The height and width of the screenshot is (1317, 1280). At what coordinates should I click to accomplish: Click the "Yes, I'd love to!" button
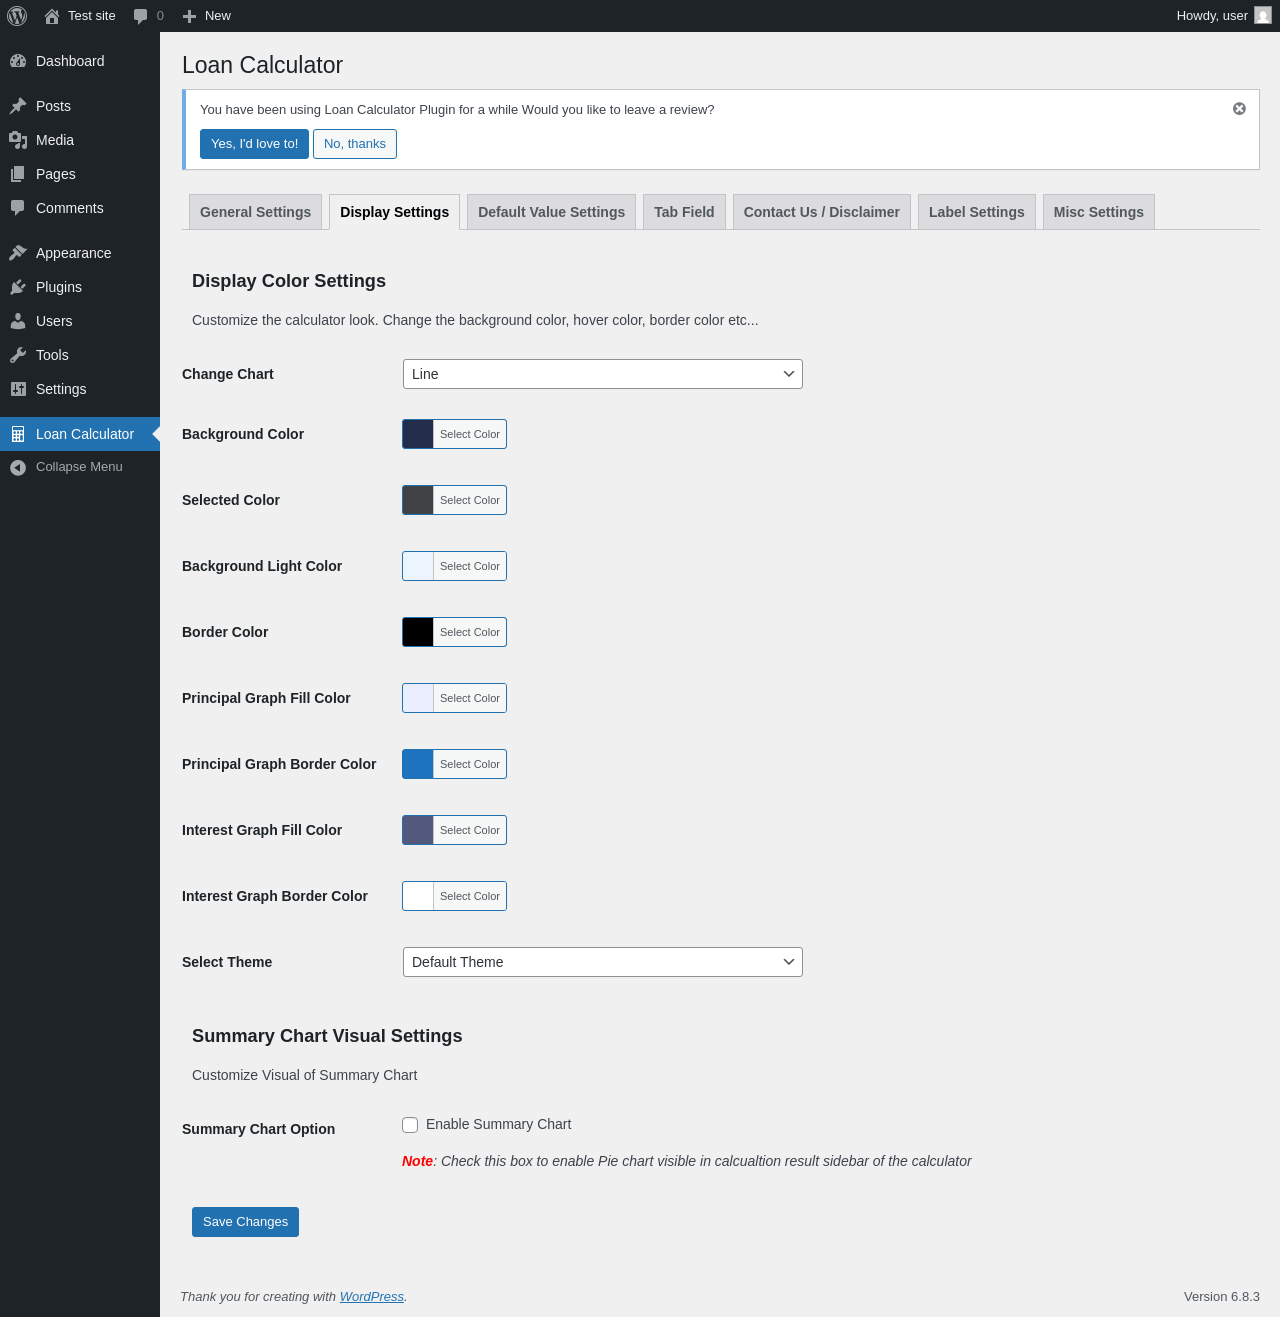pyautogui.click(x=254, y=144)
